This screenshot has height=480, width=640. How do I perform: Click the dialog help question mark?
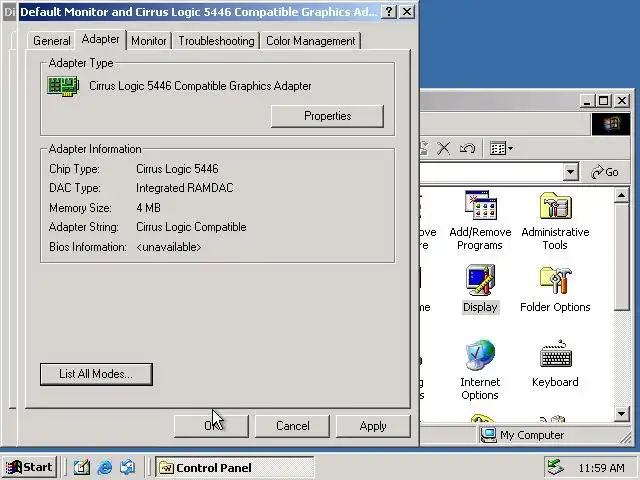point(389,11)
